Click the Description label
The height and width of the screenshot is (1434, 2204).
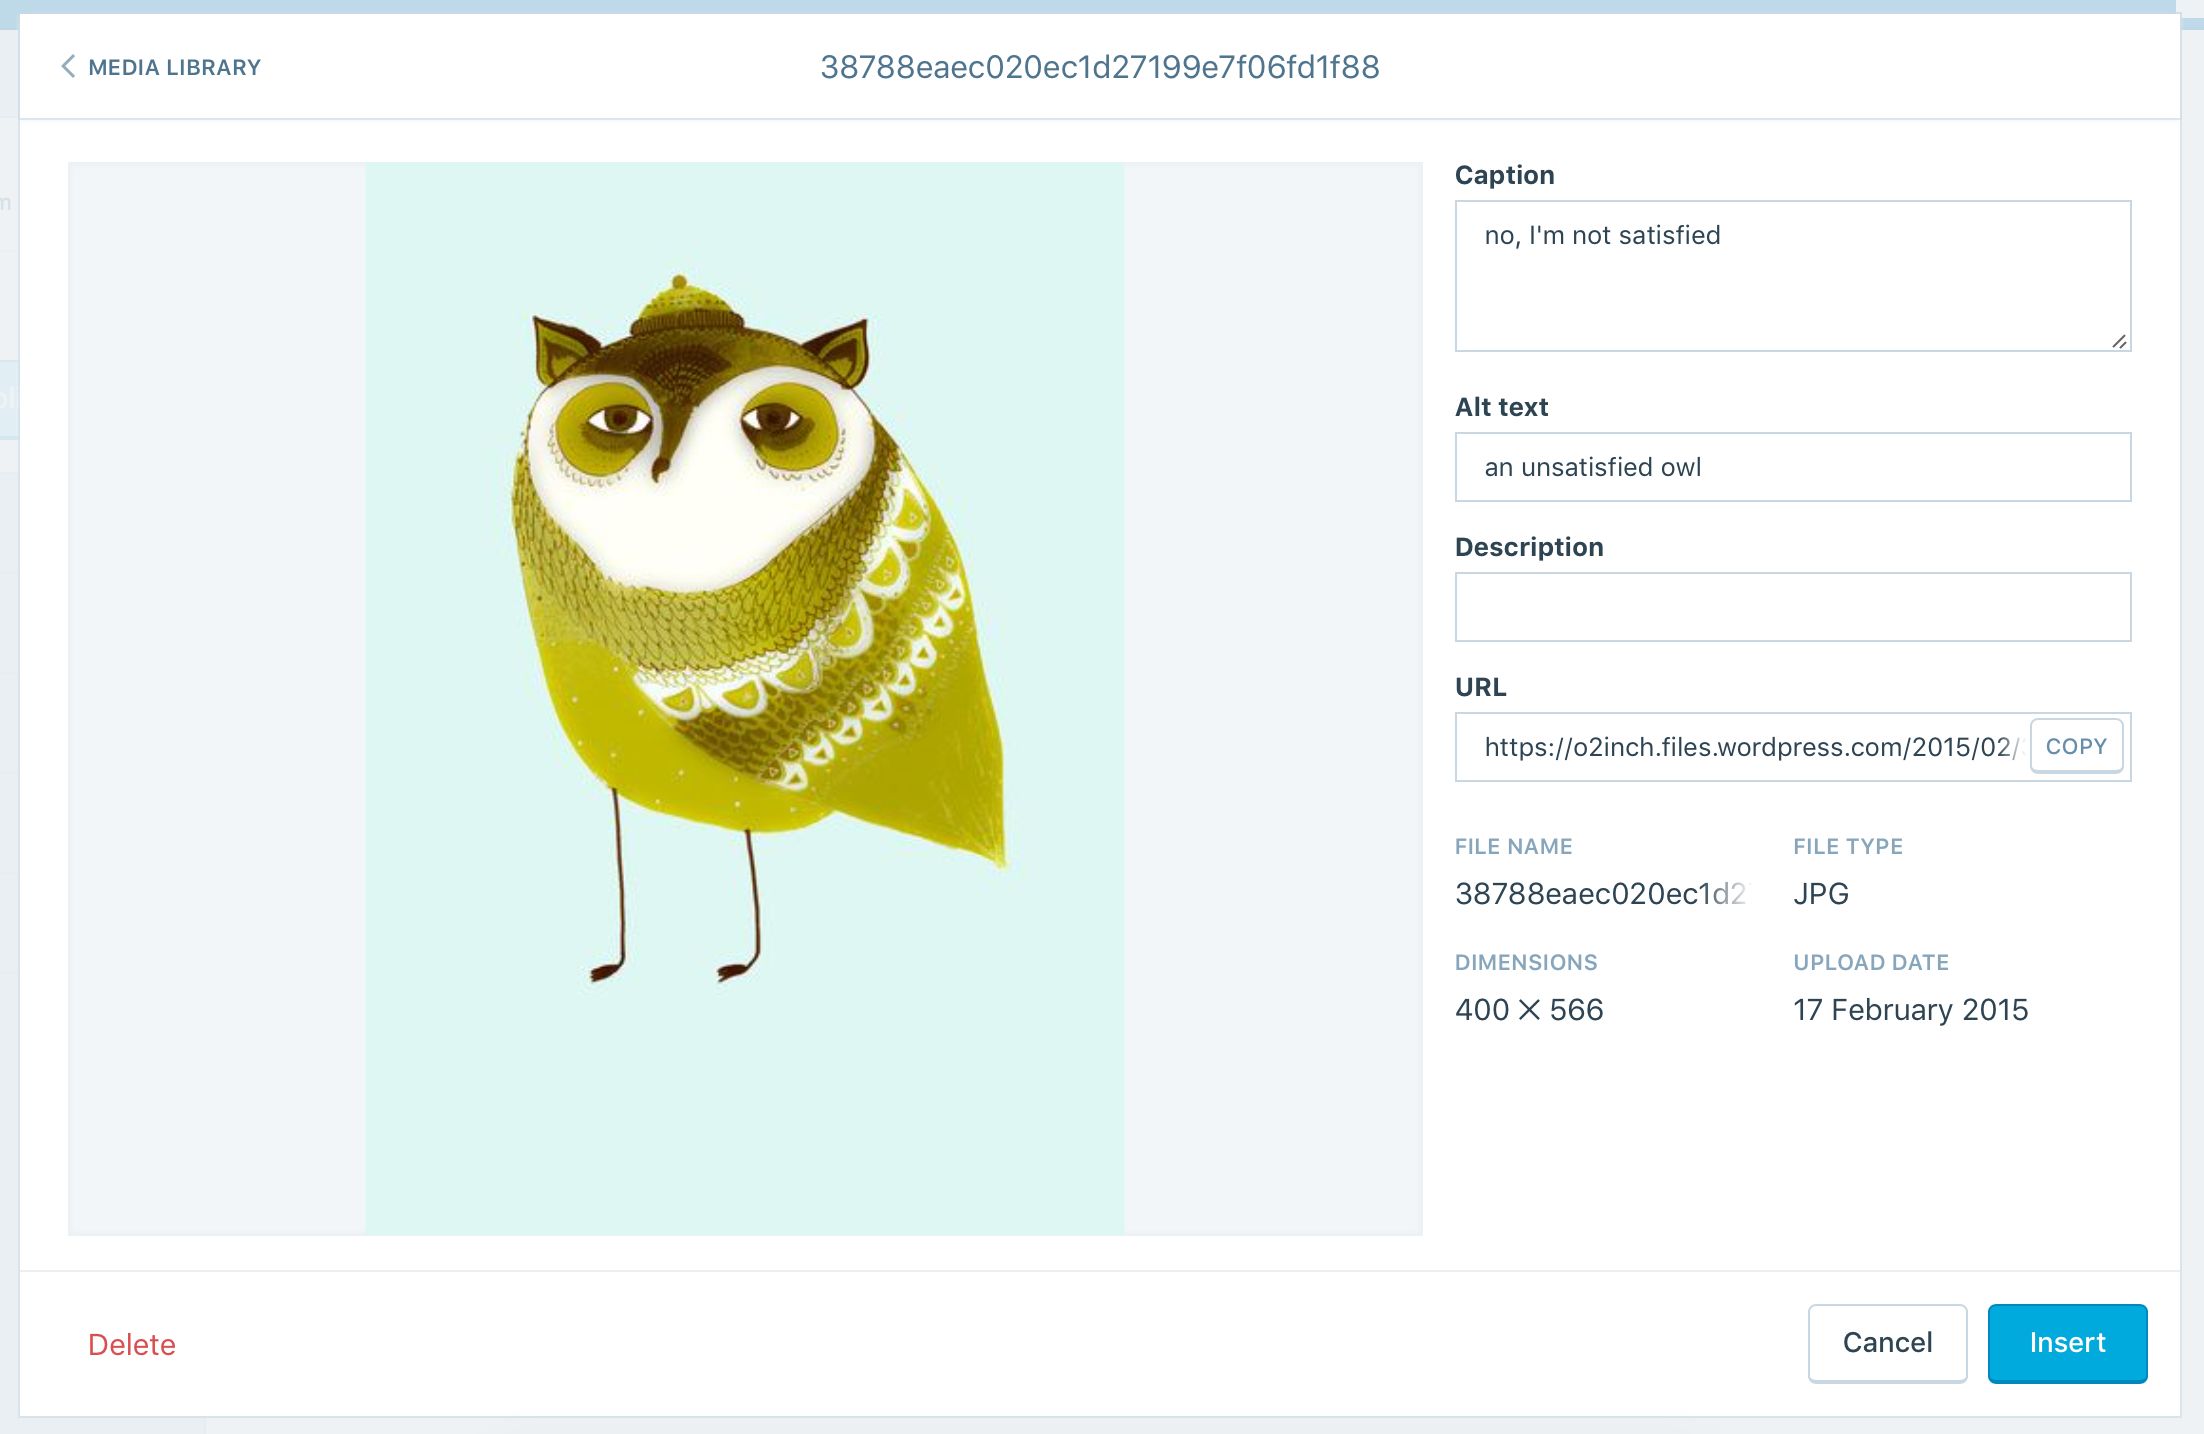pos(1529,547)
